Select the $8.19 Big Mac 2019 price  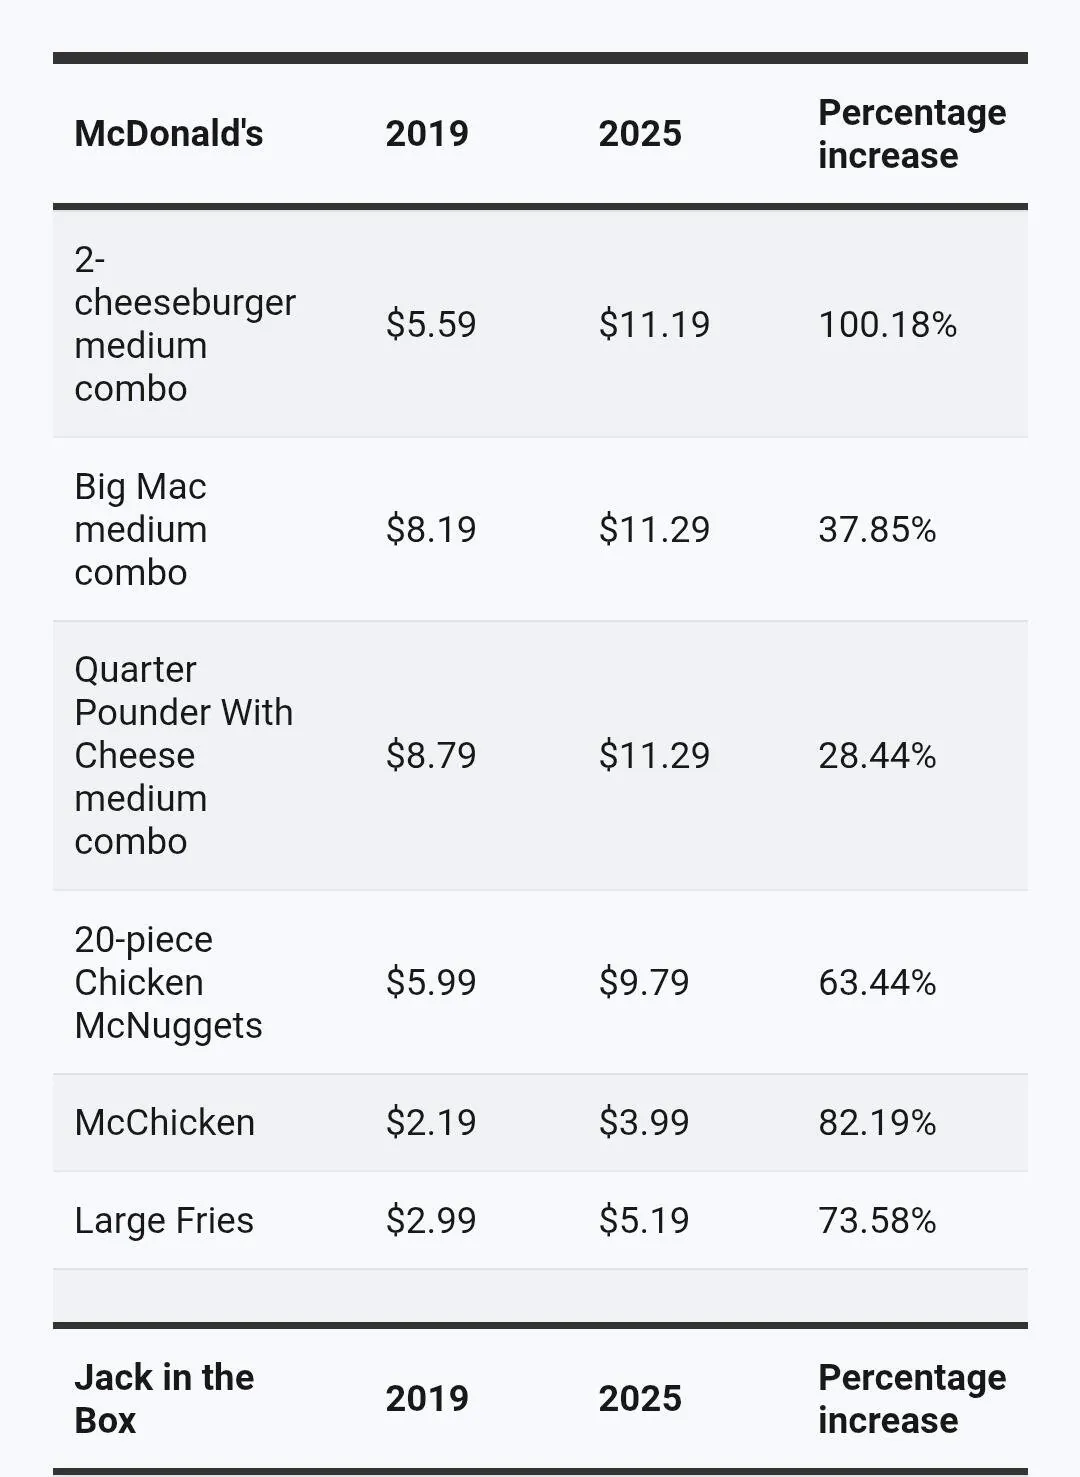click(431, 529)
